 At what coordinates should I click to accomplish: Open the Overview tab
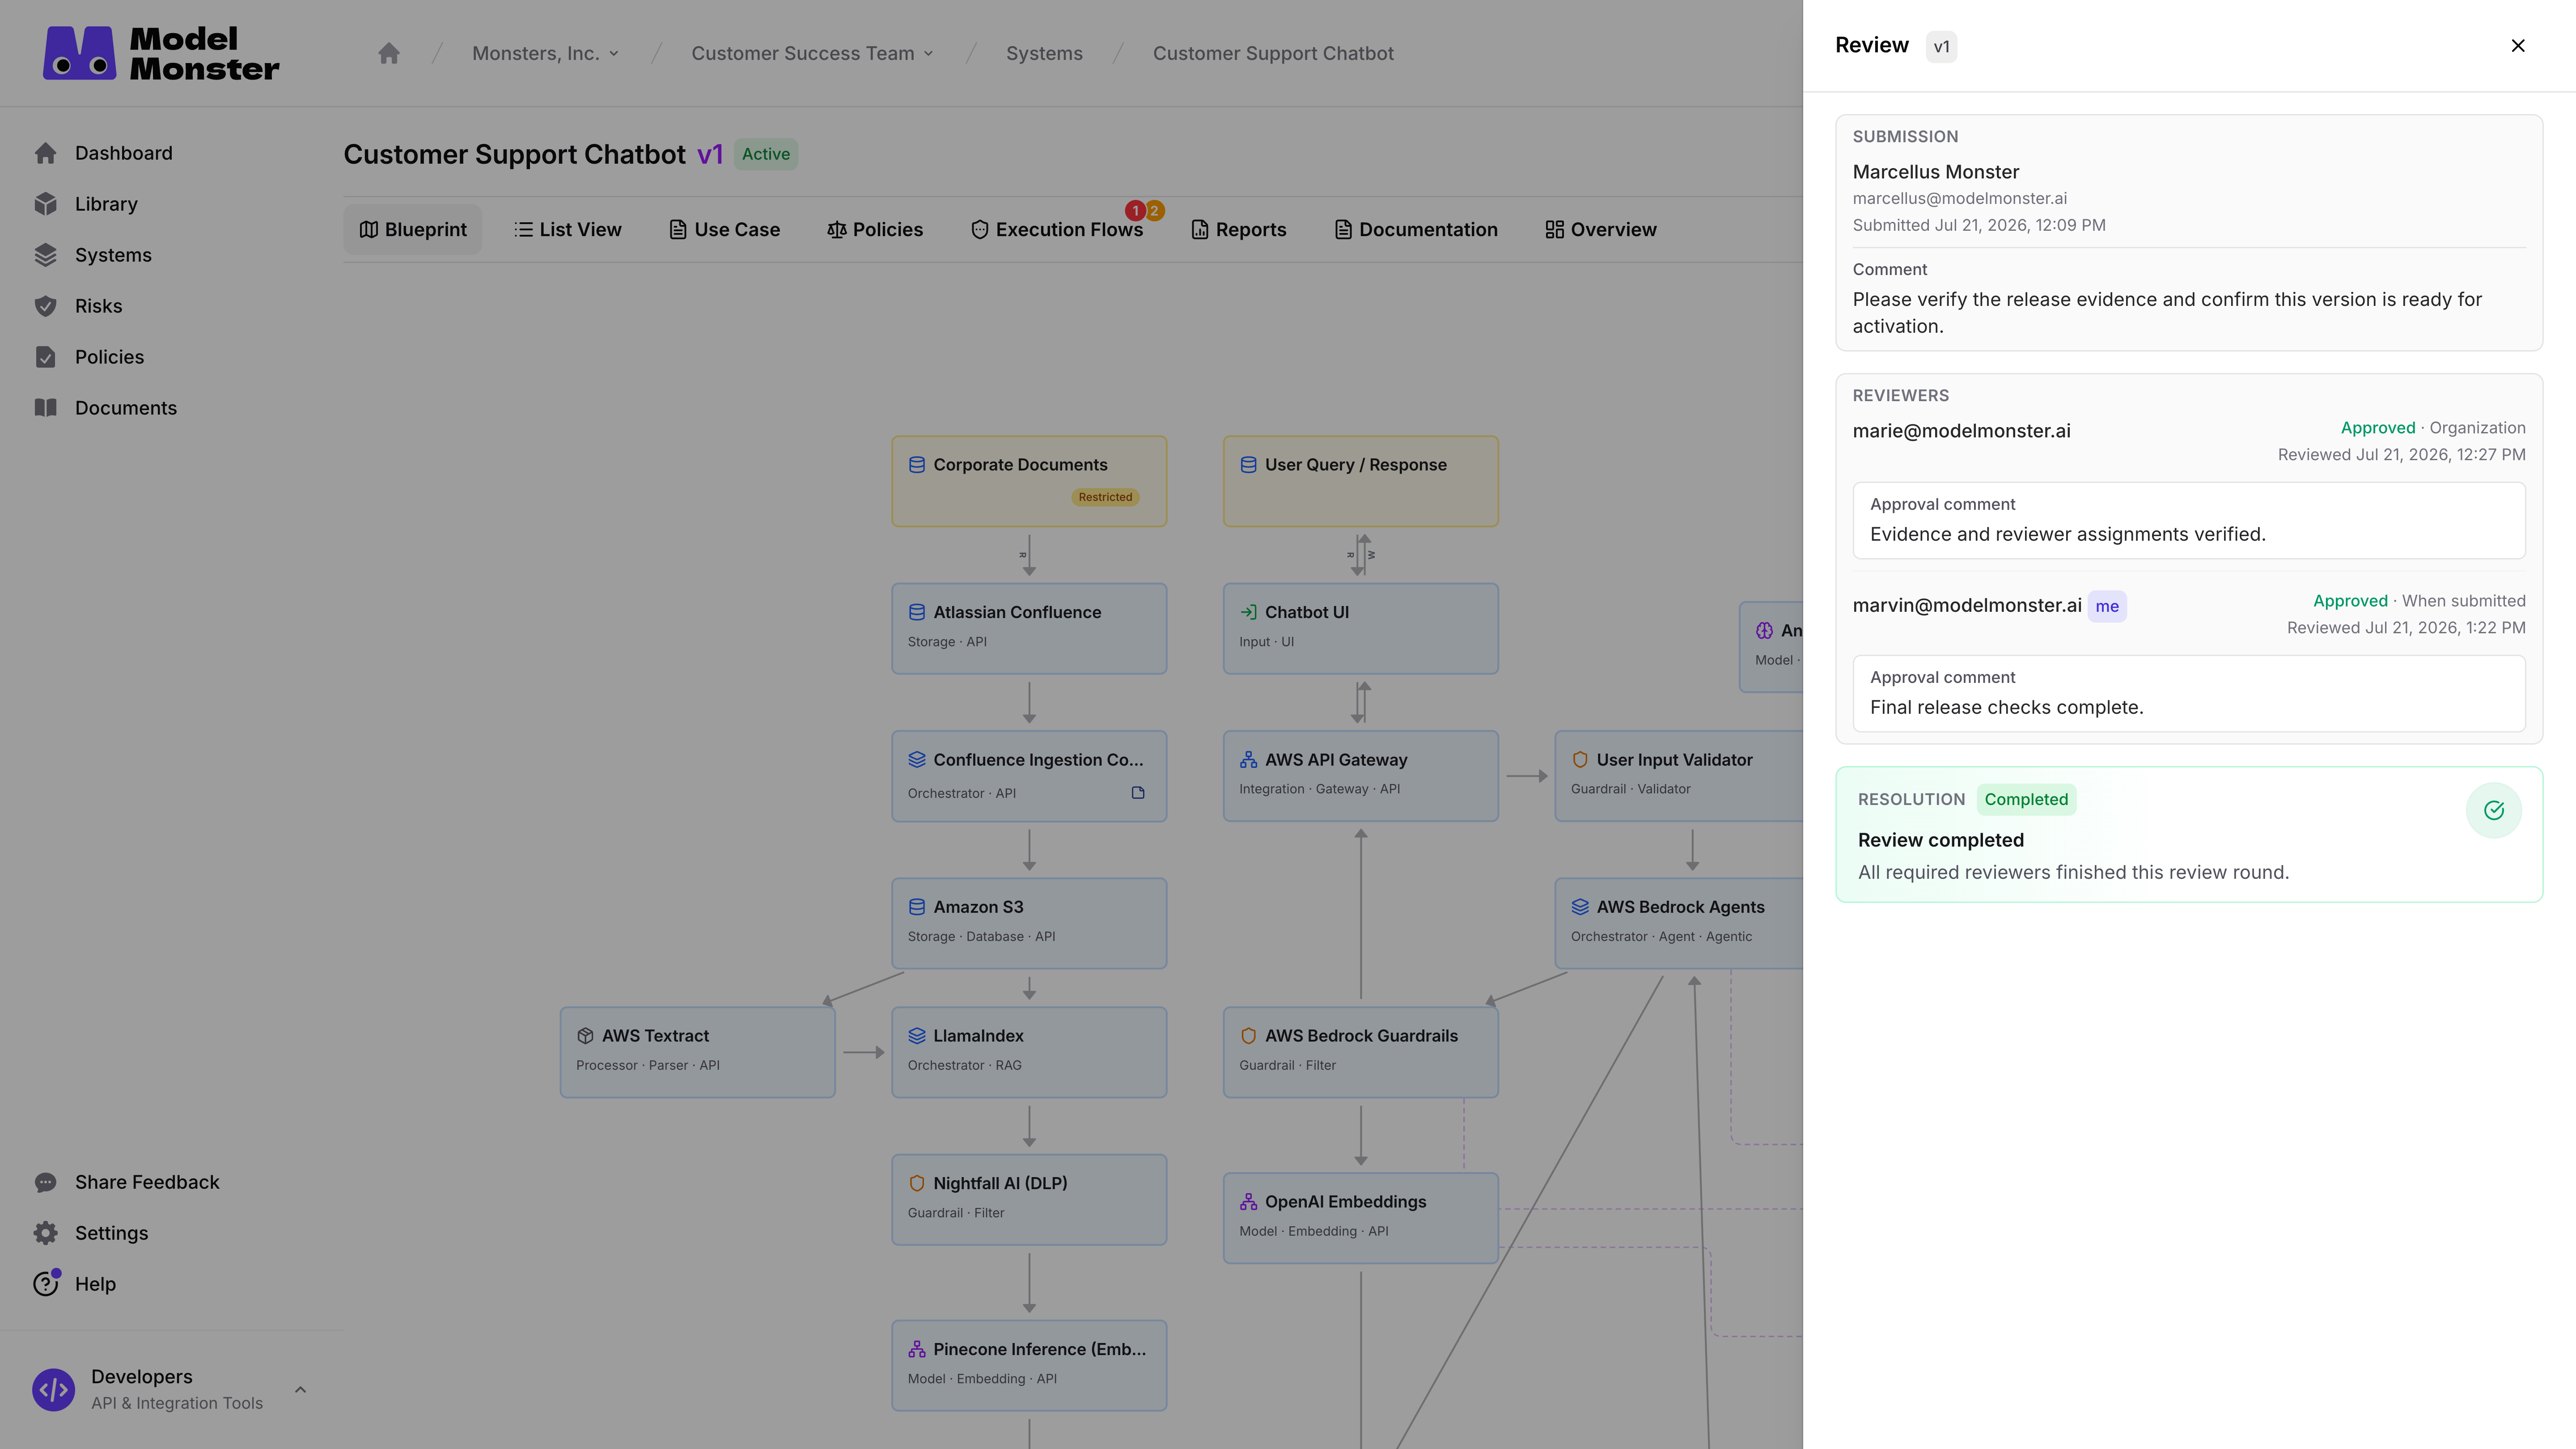[x=1601, y=230]
